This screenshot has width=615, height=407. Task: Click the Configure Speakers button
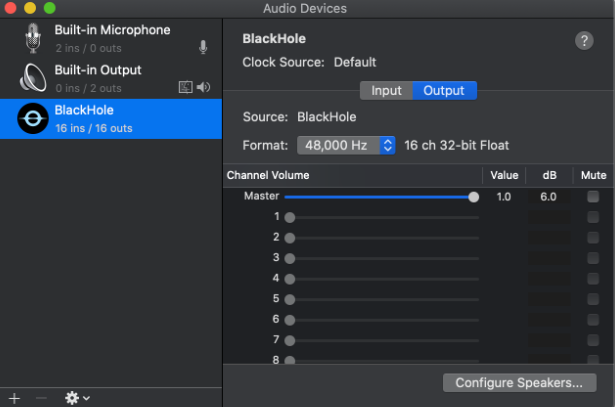point(519,383)
